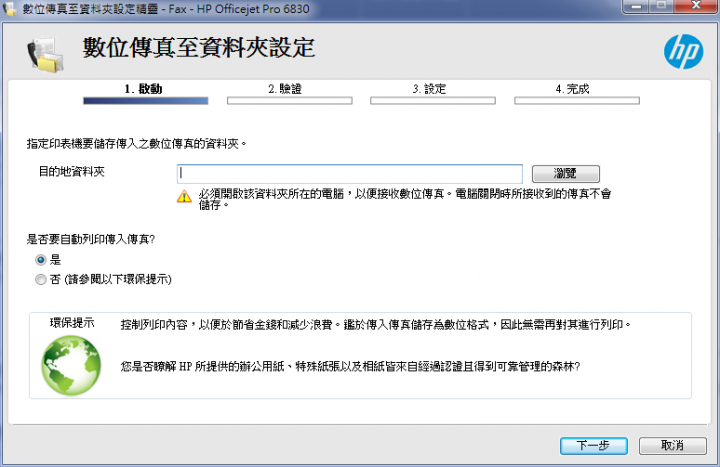The image size is (720, 467).
Task: Click the empty progress bar under 完成
Action: [x=577, y=101]
